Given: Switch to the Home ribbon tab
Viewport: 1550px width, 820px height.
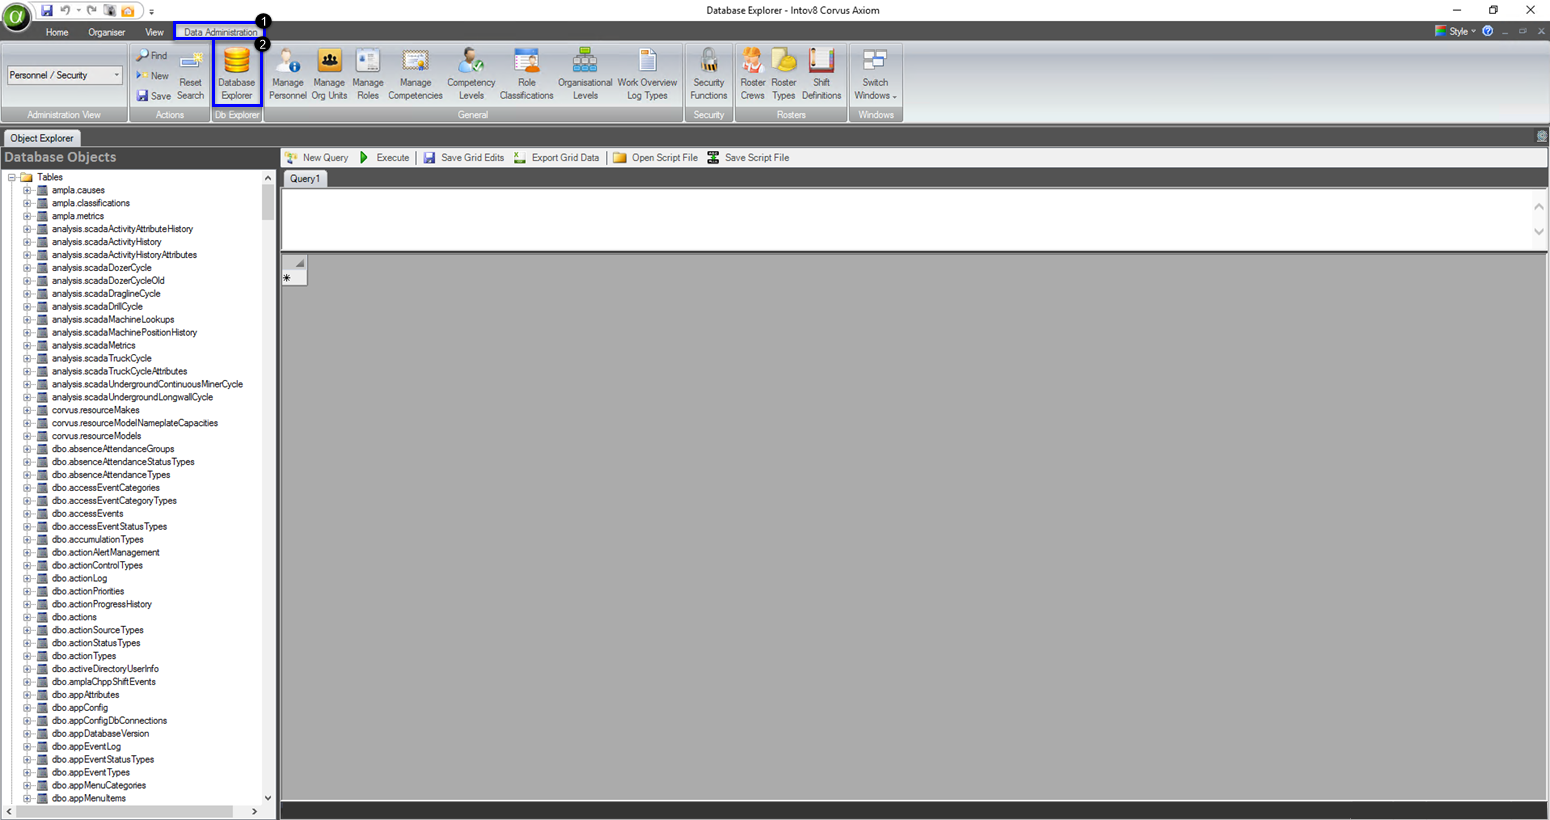Looking at the screenshot, I should point(57,32).
